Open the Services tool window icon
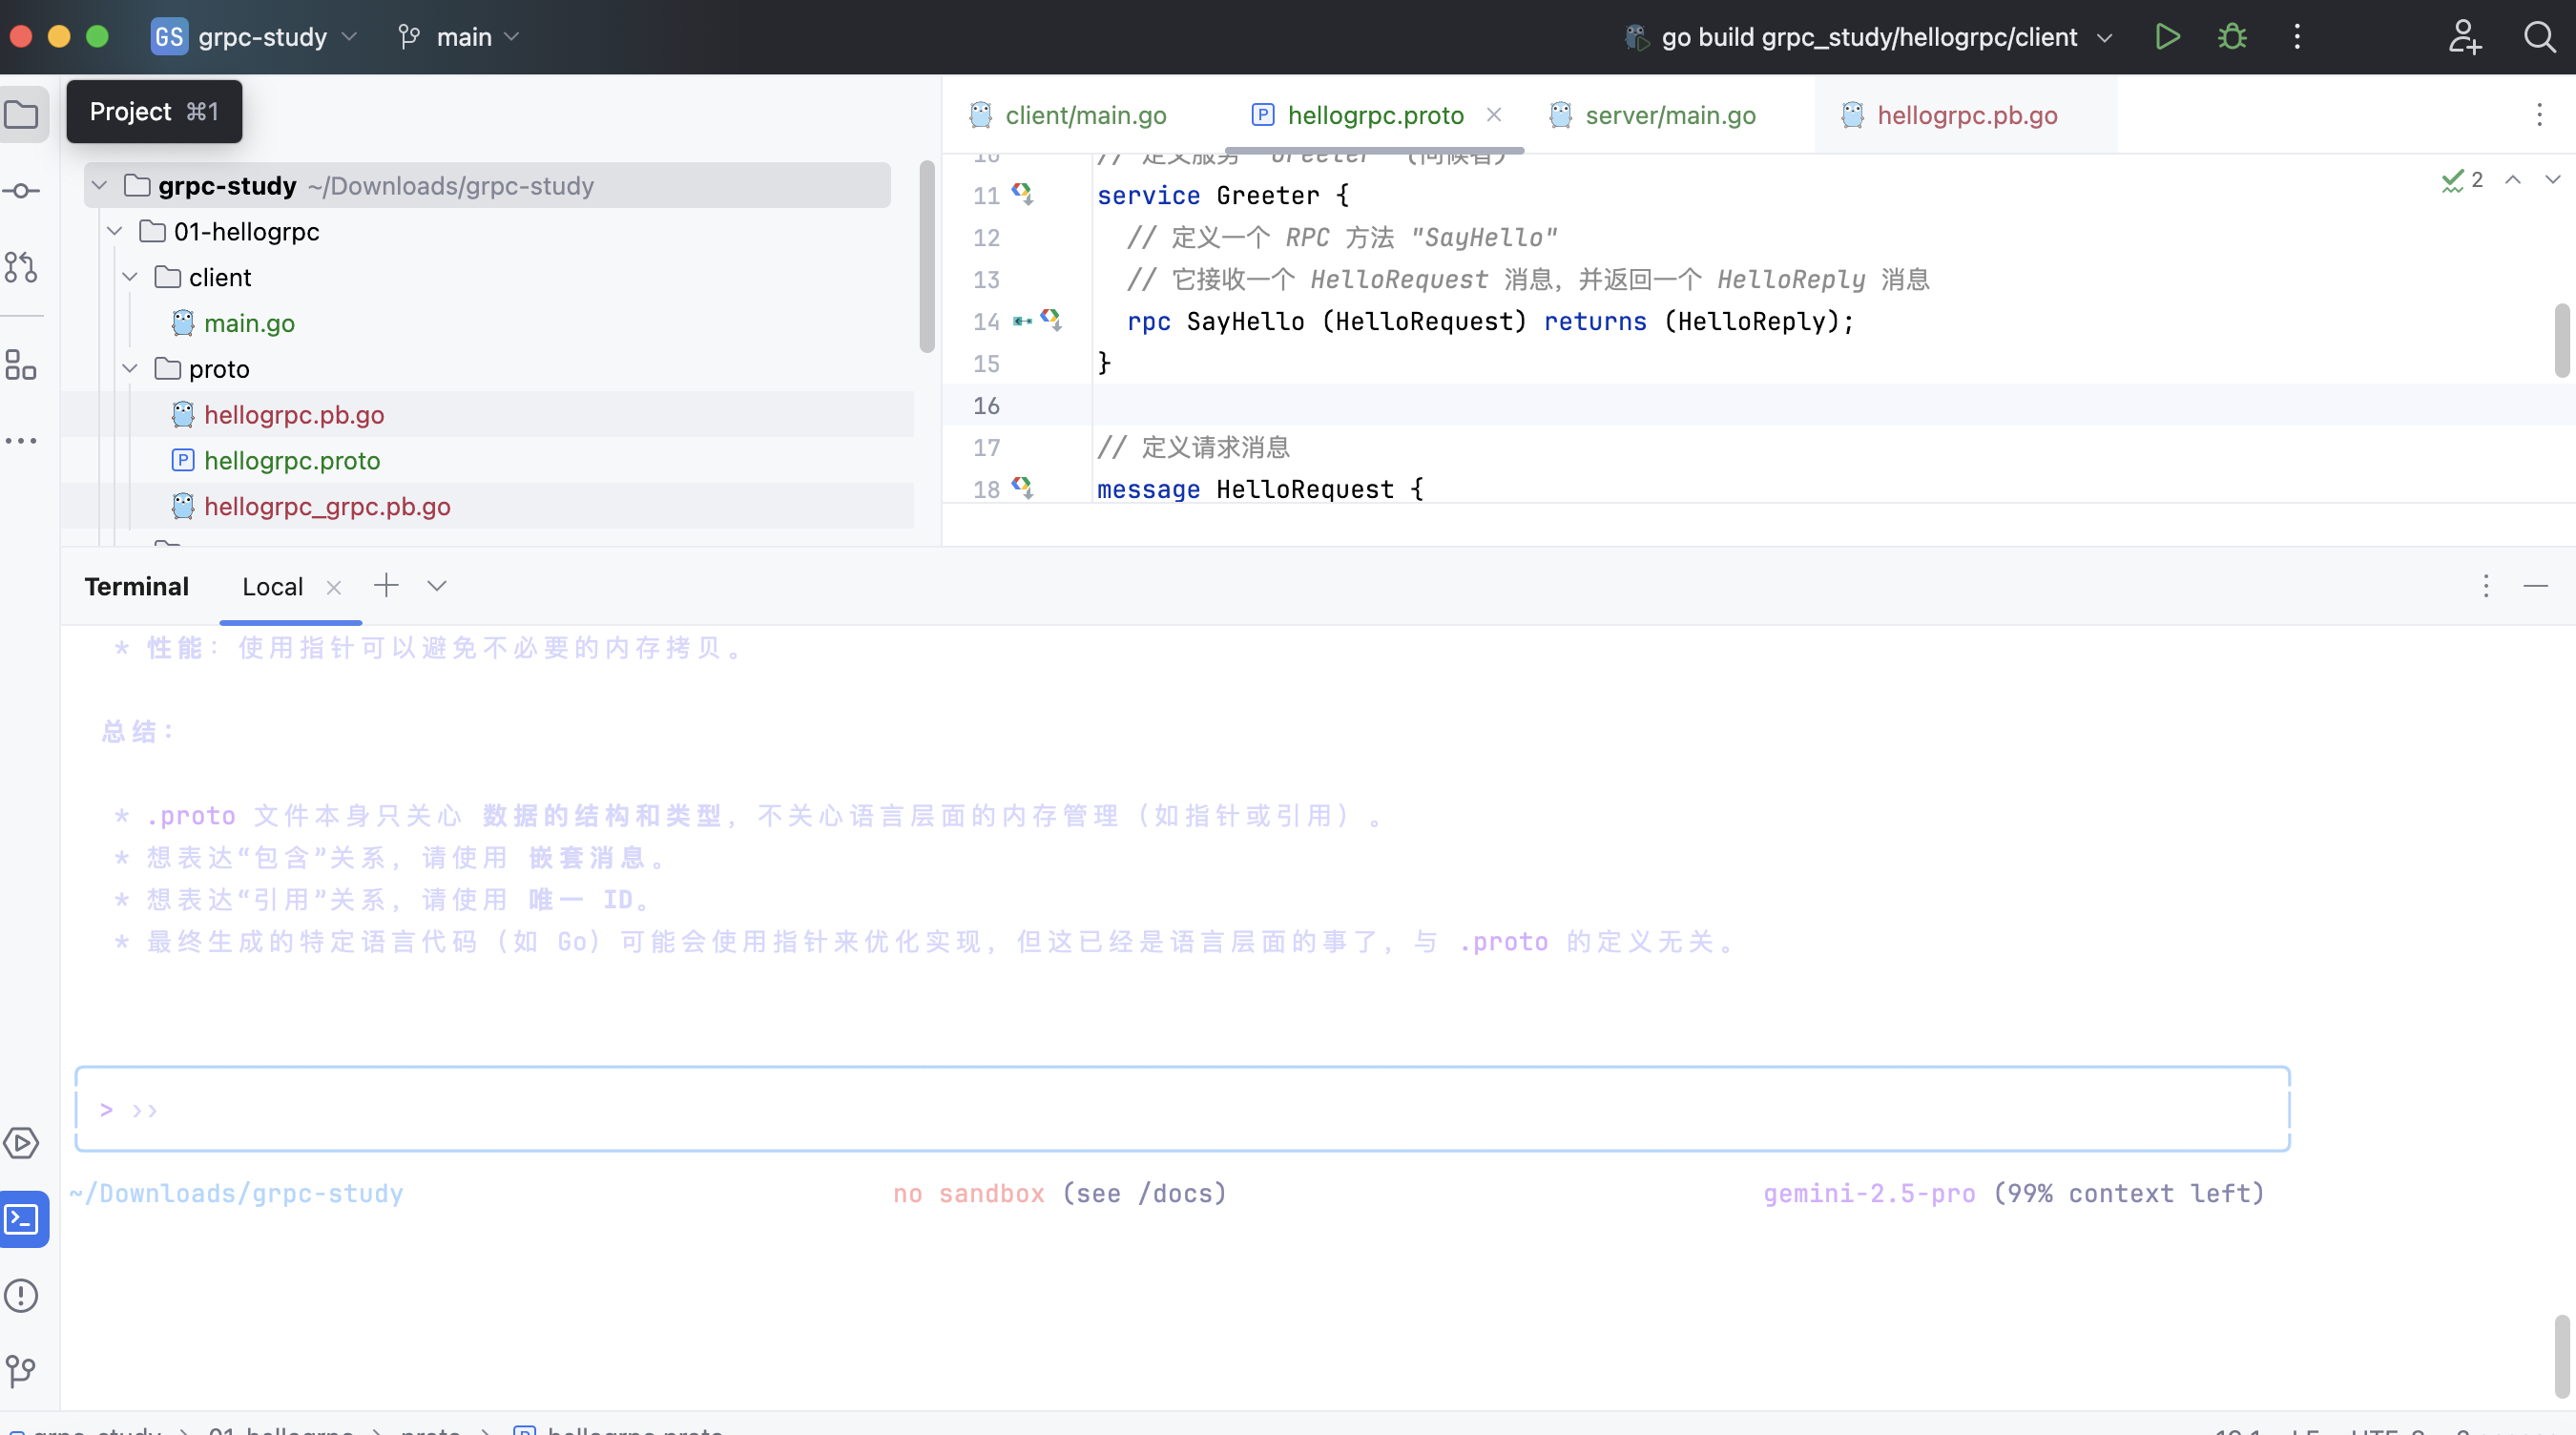2576x1435 pixels. pos(22,1143)
